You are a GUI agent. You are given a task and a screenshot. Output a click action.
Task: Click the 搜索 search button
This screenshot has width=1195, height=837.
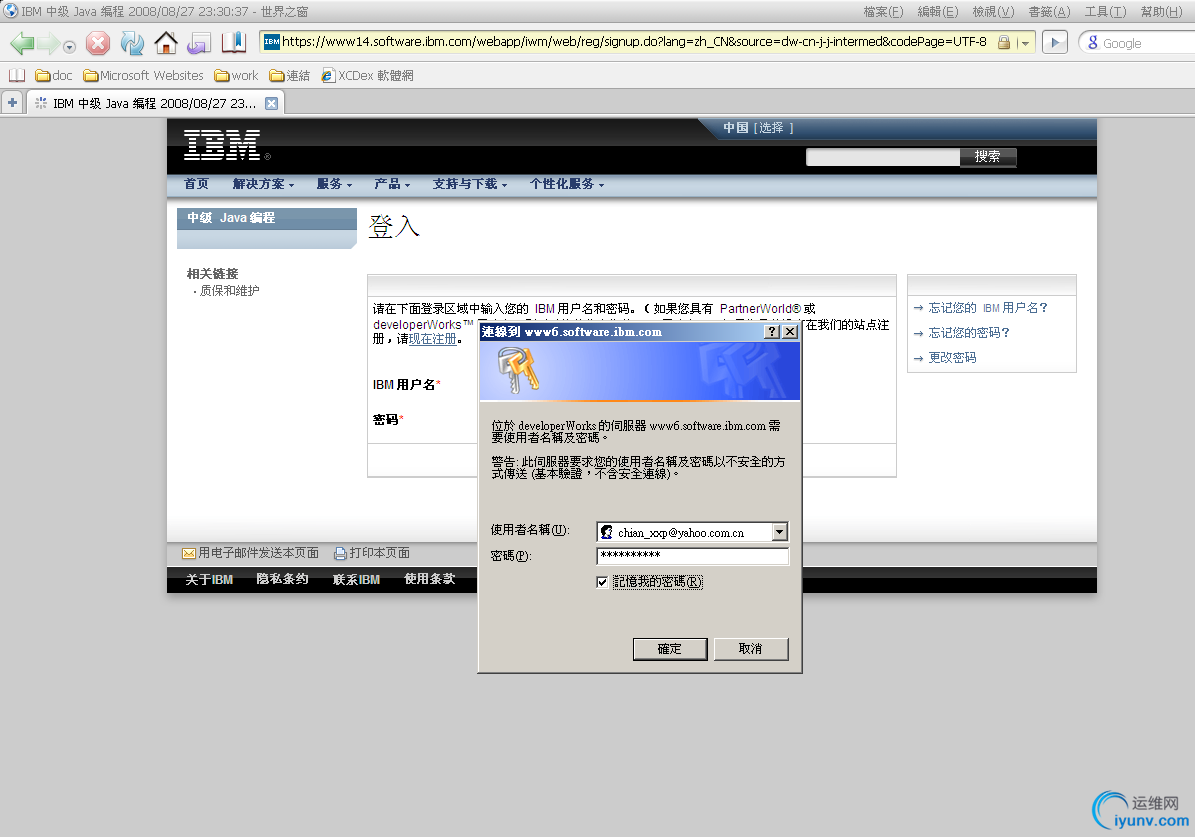[x=988, y=156]
